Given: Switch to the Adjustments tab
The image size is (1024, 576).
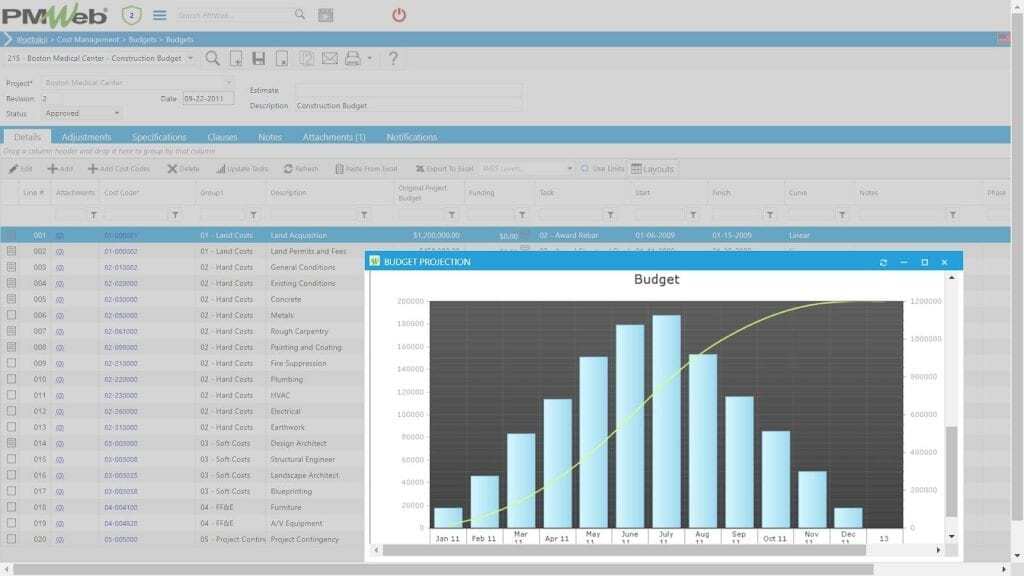Looking at the screenshot, I should coord(86,137).
